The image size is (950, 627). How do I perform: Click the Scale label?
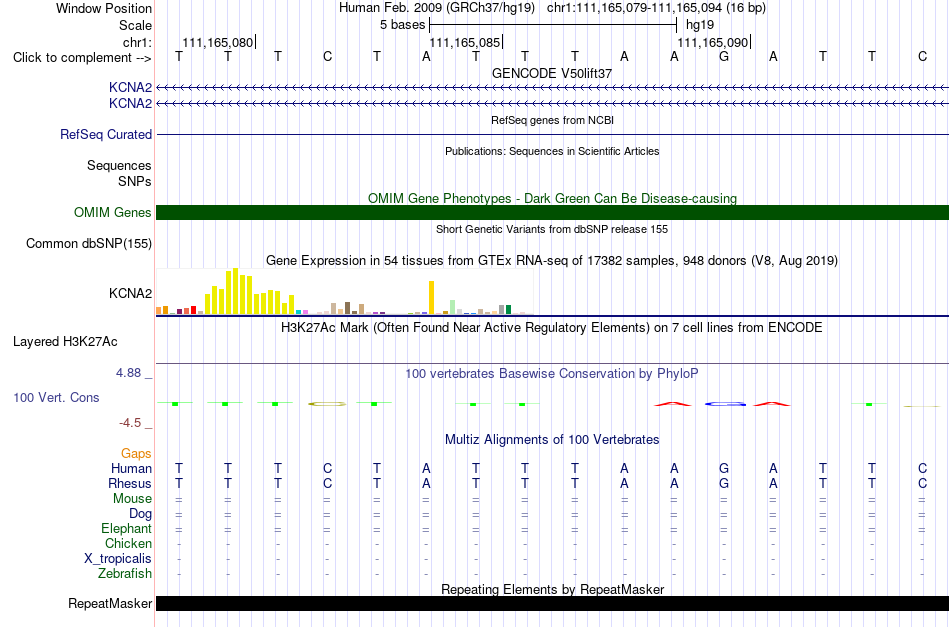tap(136, 25)
